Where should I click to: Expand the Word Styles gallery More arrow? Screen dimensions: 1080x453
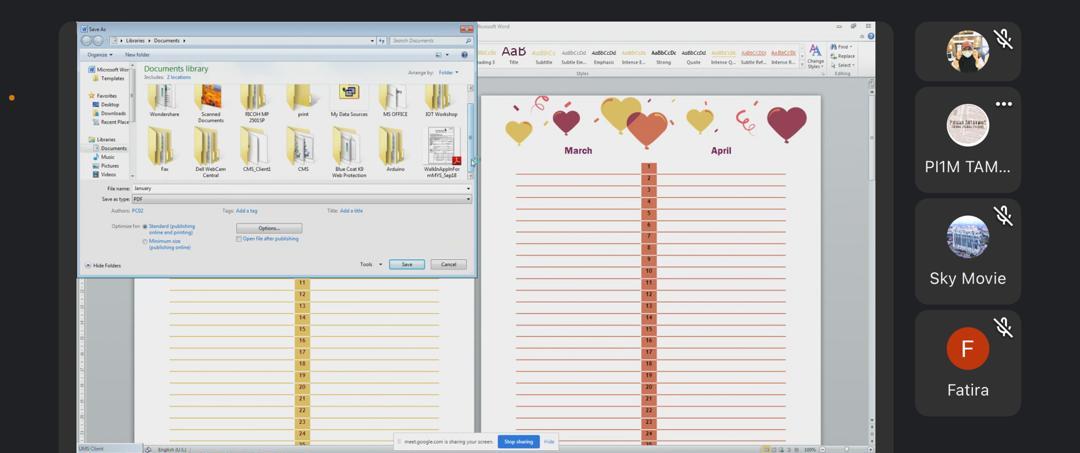[x=802, y=64]
